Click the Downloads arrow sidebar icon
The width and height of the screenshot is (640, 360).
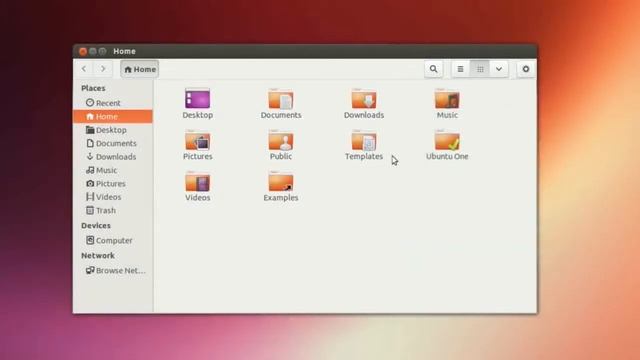tap(90, 156)
